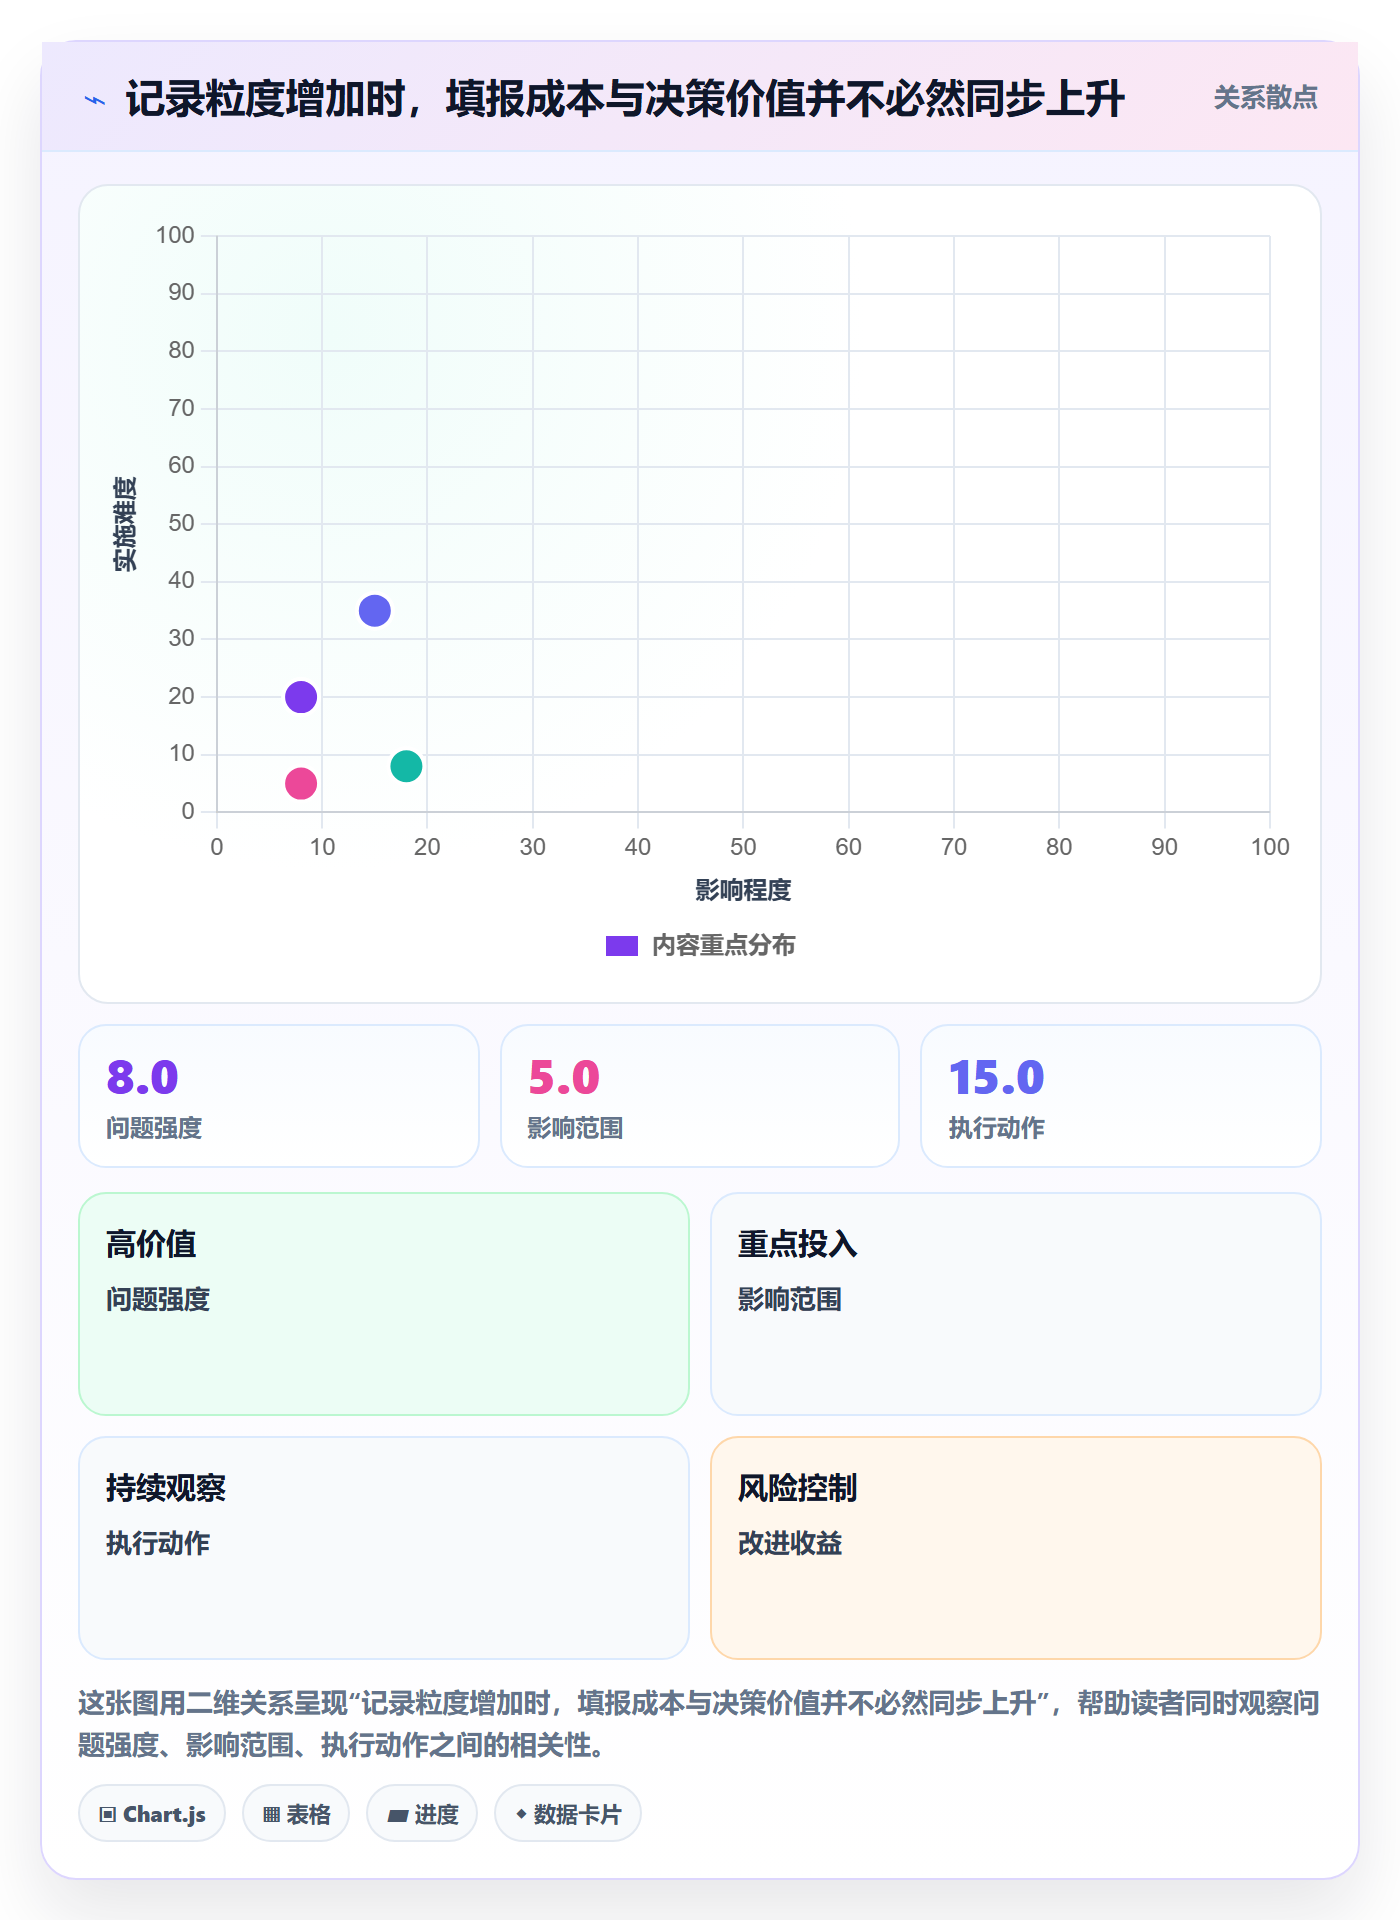Click the 实施难度 y-axis title

[x=125, y=524]
